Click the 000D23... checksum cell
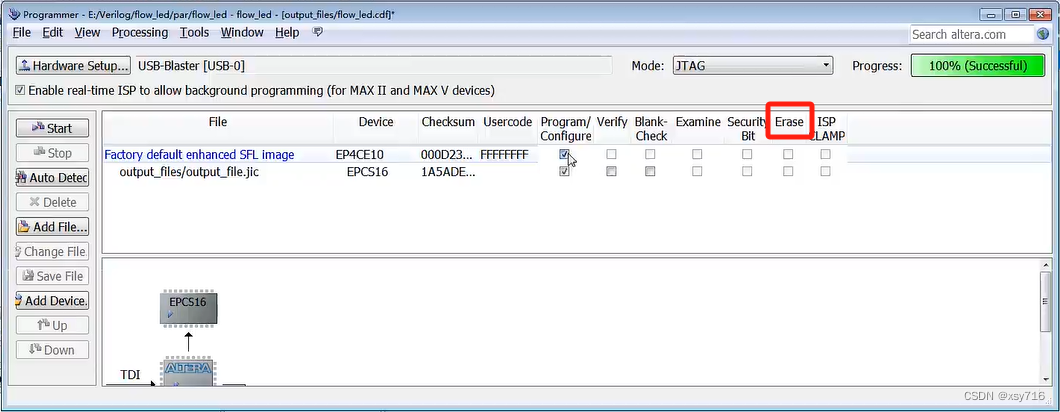 (448, 154)
